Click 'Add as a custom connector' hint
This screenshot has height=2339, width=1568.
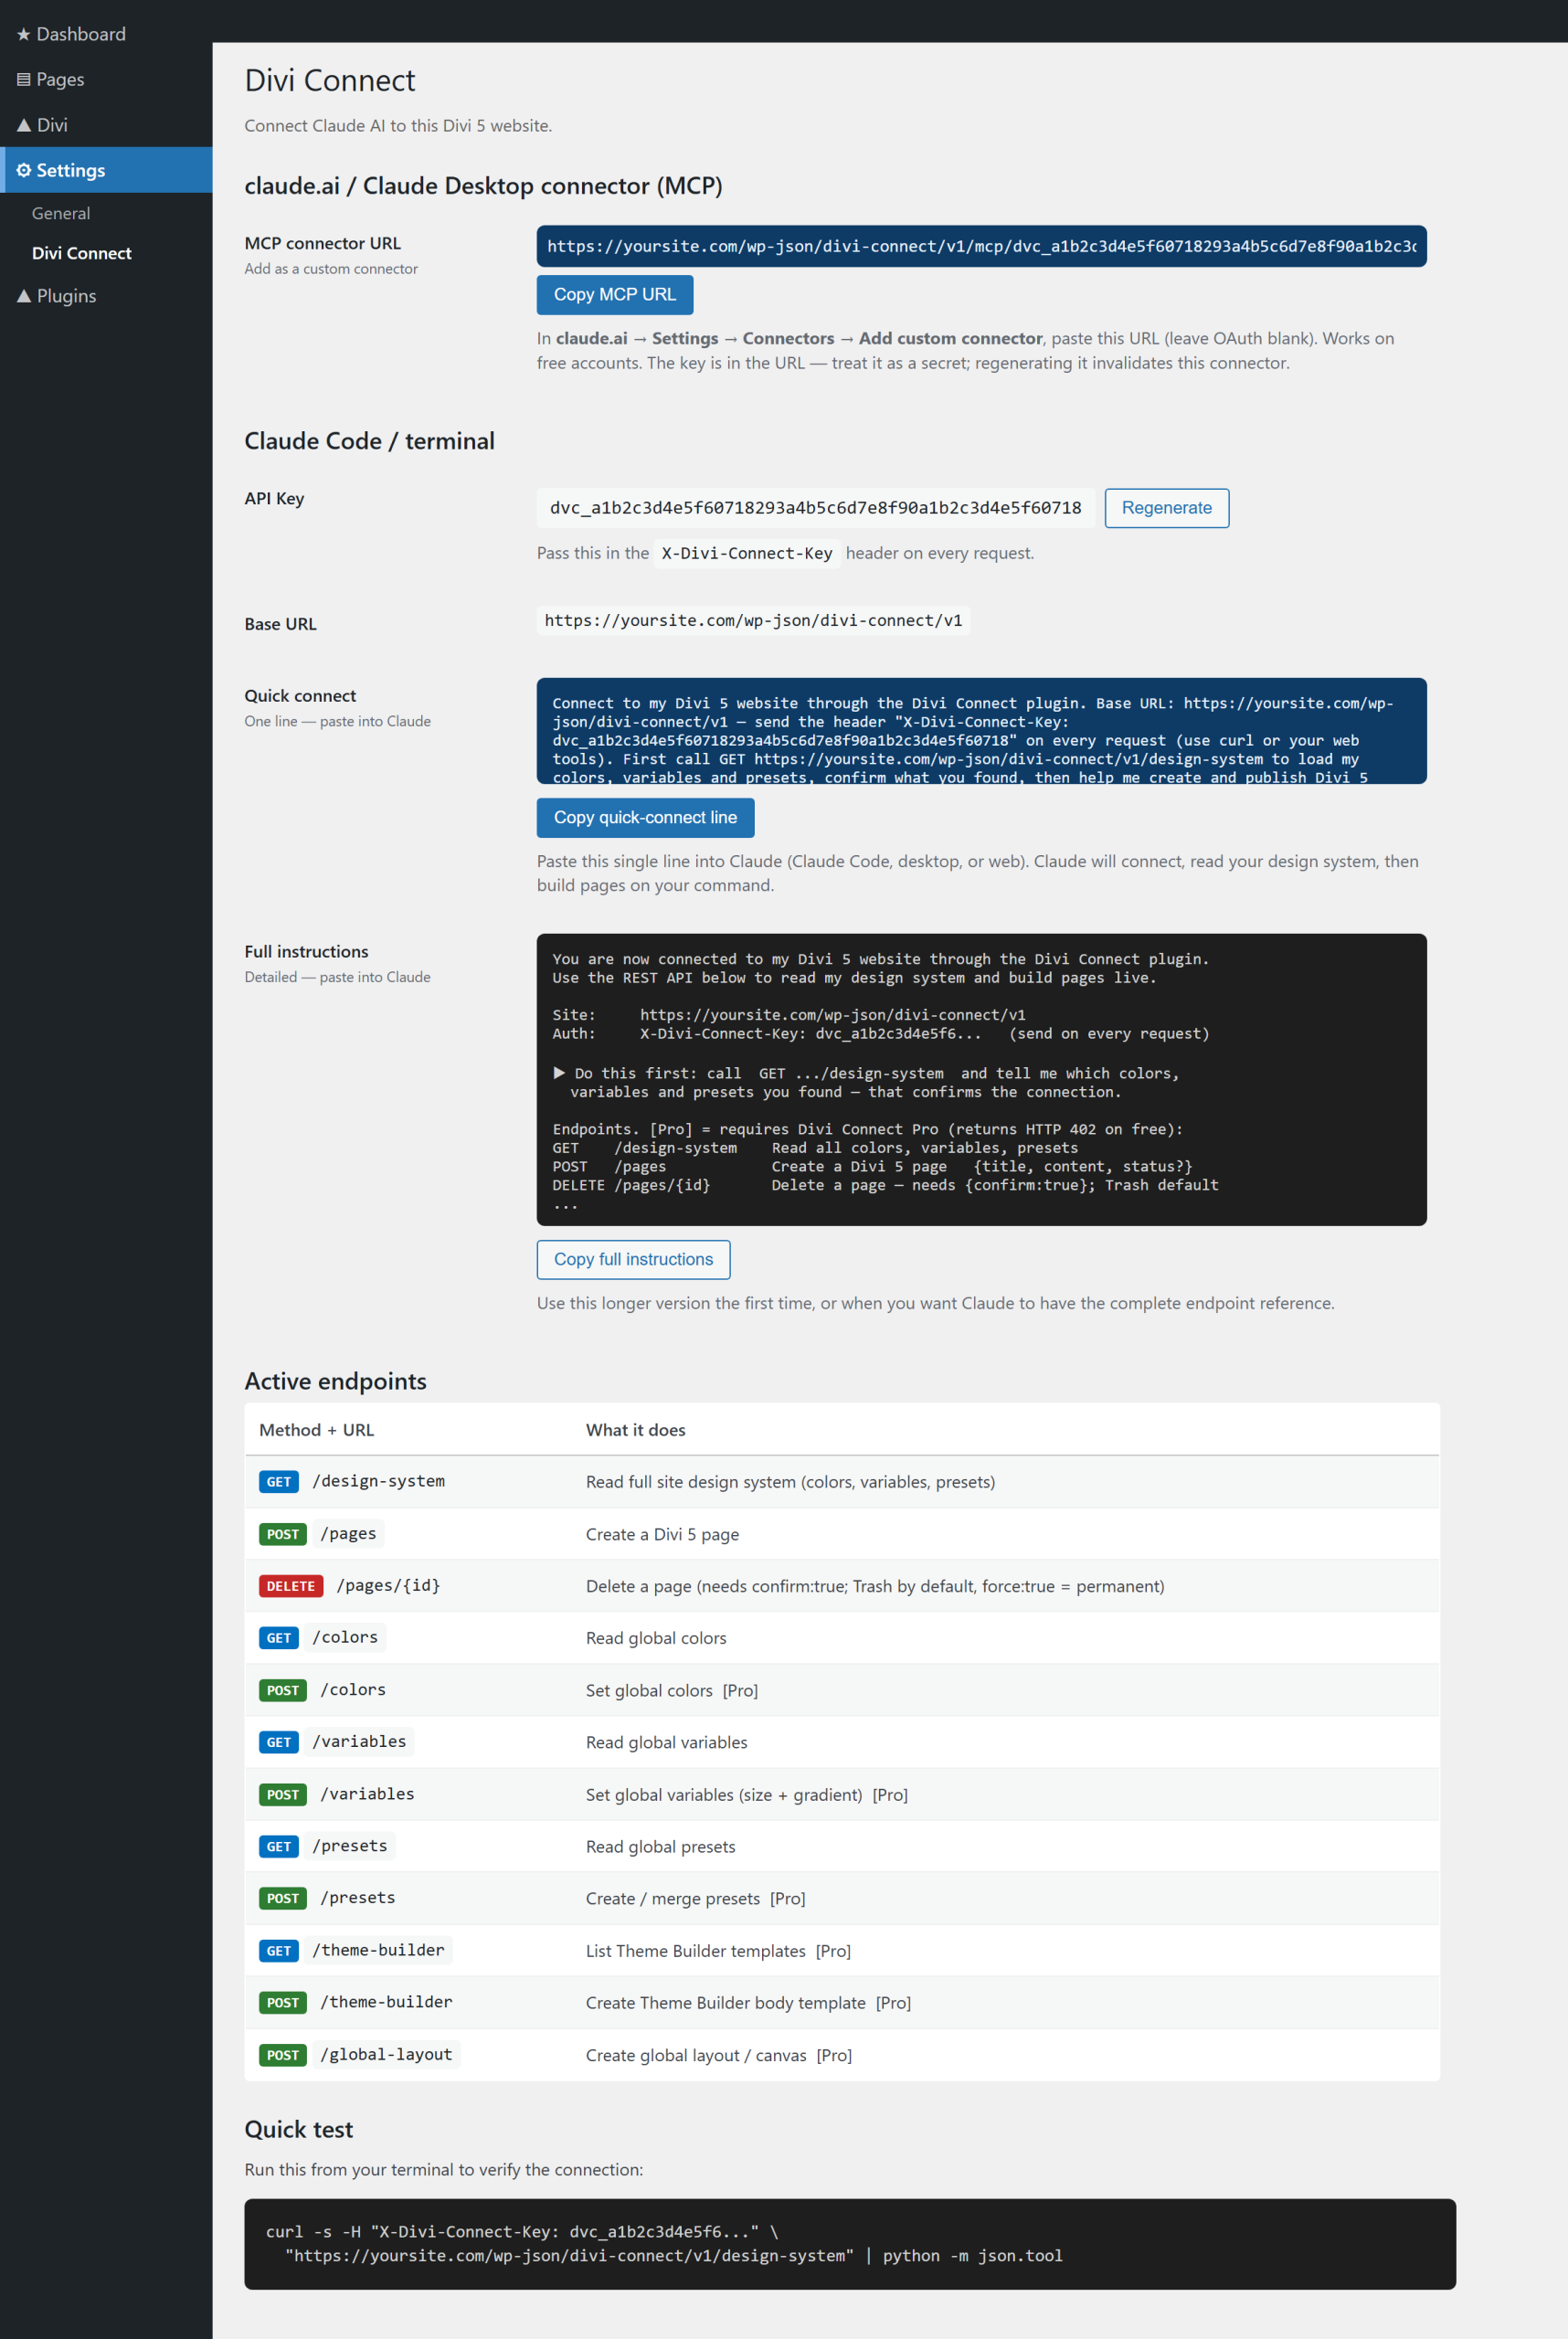tap(331, 269)
